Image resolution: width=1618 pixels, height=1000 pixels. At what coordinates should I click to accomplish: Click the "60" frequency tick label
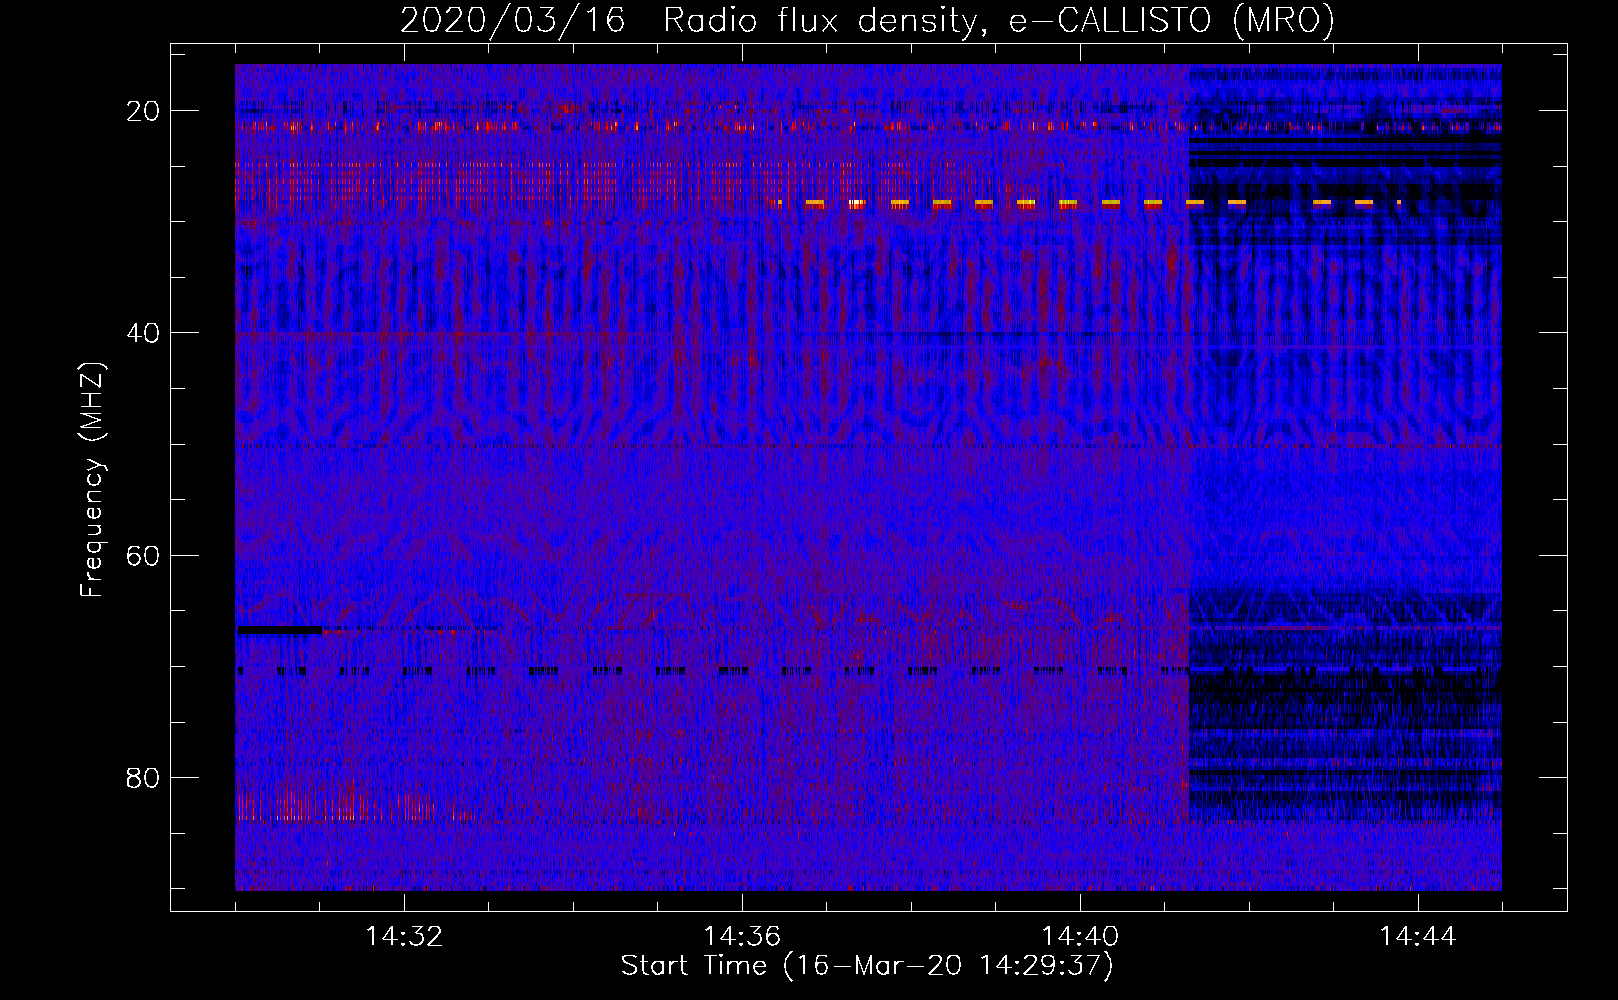(143, 555)
